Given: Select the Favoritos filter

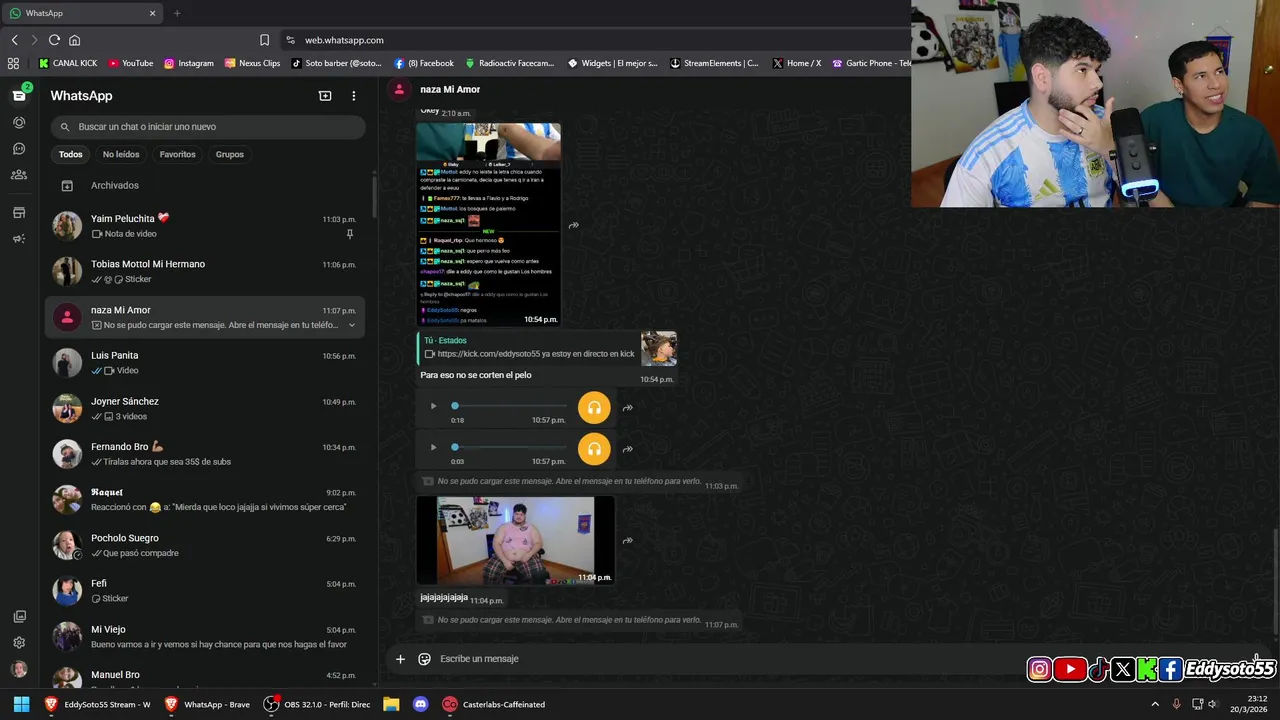Looking at the screenshot, I should 178,154.
